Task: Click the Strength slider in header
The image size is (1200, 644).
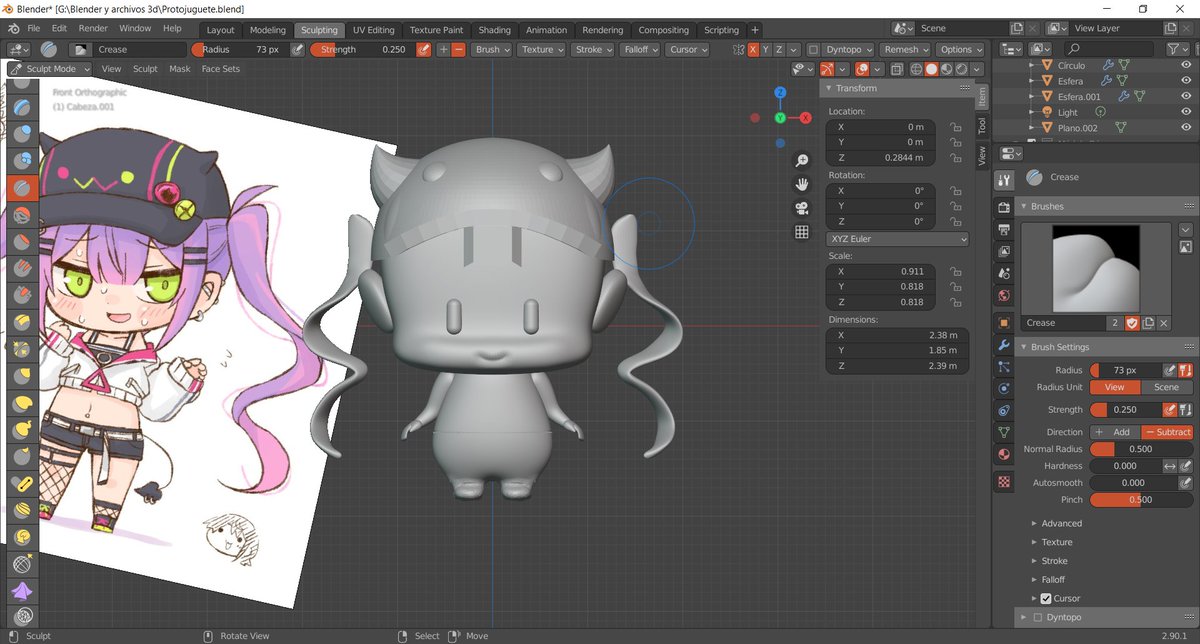Action: click(x=362, y=49)
